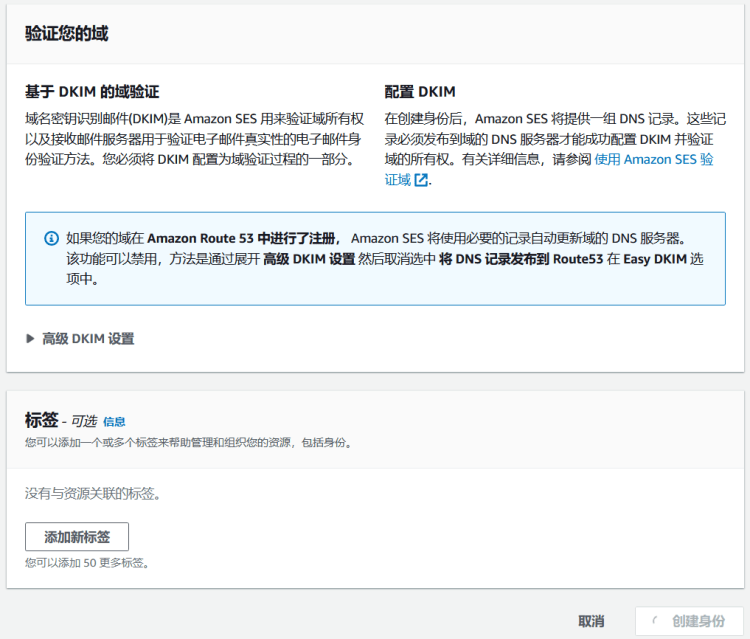This screenshot has height=639, width=750.
Task: Click the 验证您的域 section header
Action: 67,33
